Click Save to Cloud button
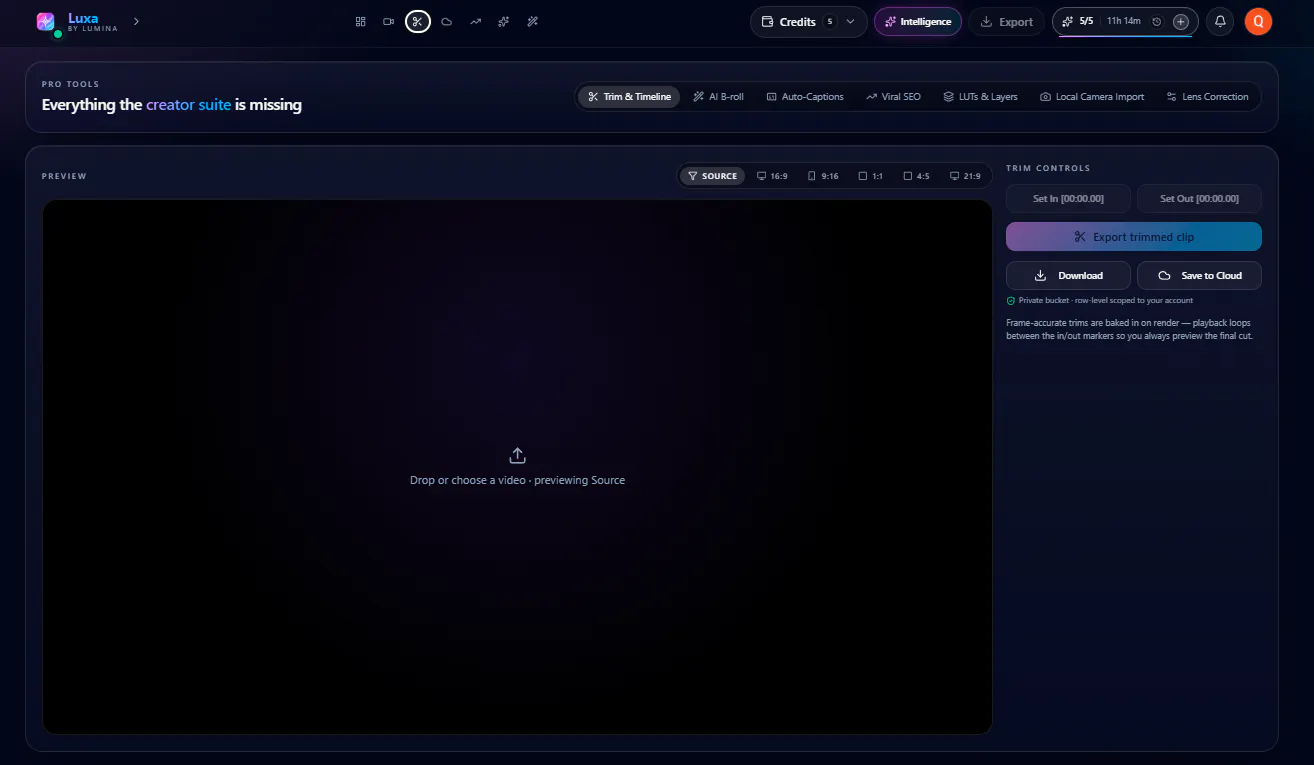 tap(1199, 275)
